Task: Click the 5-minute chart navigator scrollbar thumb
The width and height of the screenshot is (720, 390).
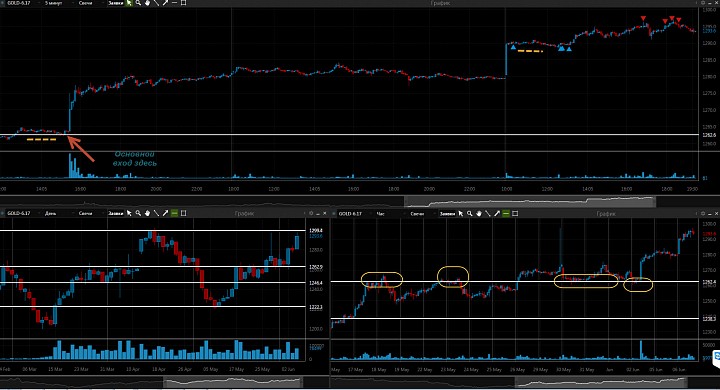Action: [530, 201]
